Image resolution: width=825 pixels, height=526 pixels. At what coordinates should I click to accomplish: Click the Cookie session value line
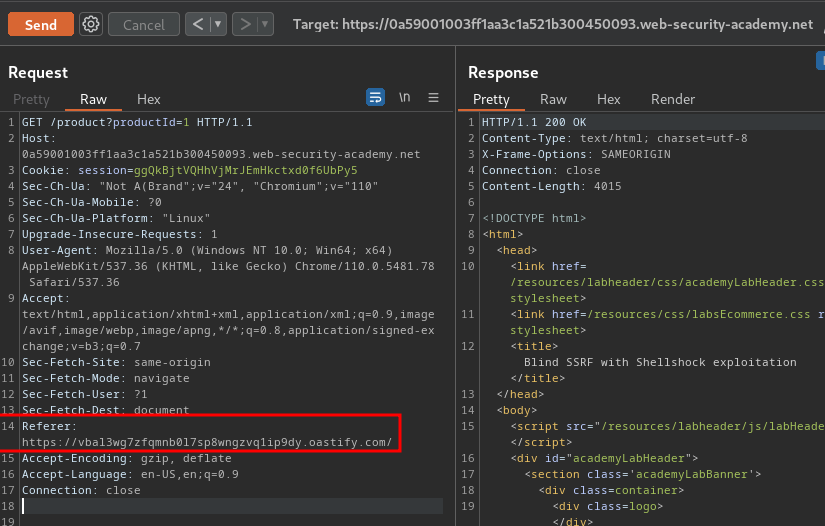pyautogui.click(x=189, y=170)
